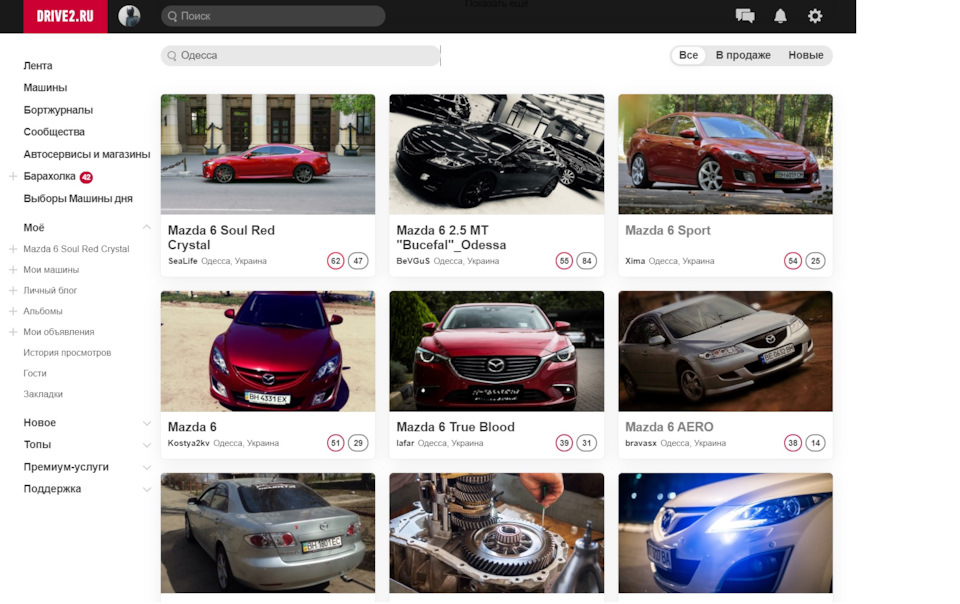This screenshot has width=960, height=604.
Task: Open История просмотров link
Action: (67, 353)
